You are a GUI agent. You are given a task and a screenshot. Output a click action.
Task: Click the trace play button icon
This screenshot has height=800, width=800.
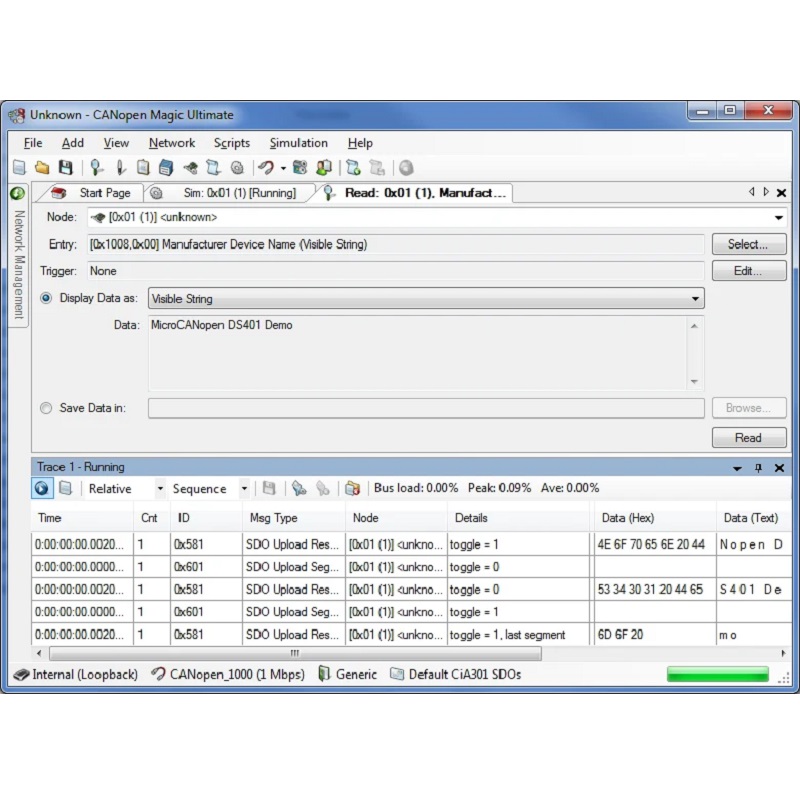click(41, 488)
